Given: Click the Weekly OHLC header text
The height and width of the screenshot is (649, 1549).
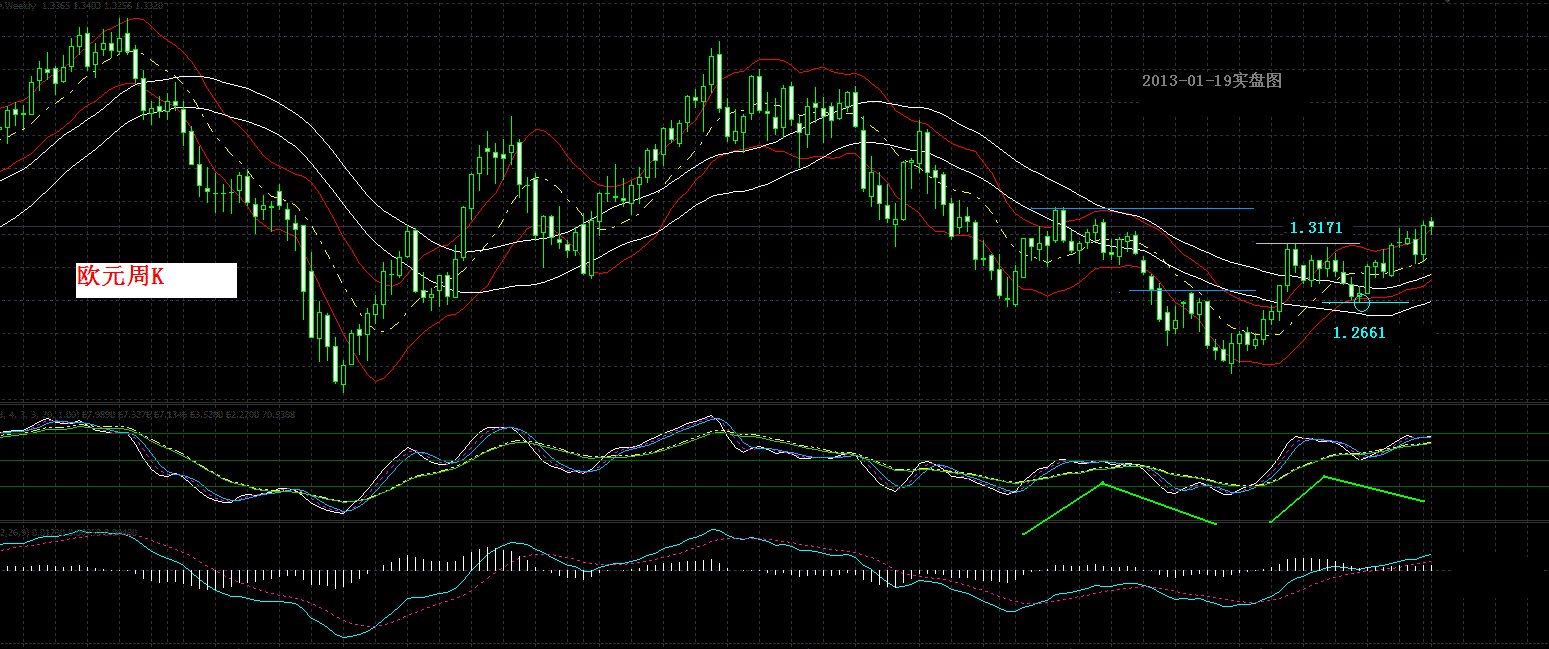Looking at the screenshot, I should [x=85, y=5].
